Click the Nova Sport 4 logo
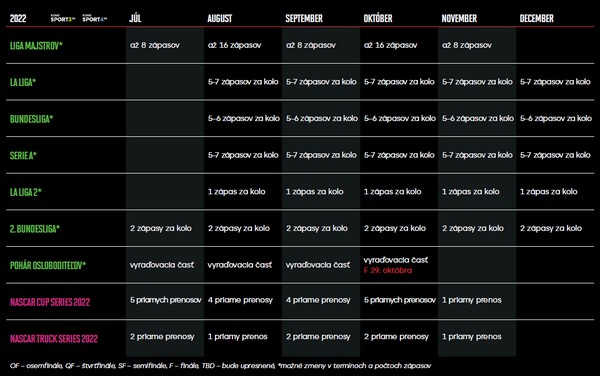Image resolution: width=600 pixels, height=376 pixels. [x=95, y=18]
